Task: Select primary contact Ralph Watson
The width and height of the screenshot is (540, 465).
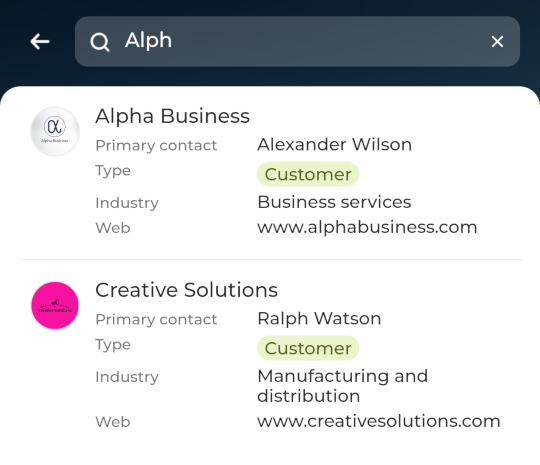Action: (319, 319)
